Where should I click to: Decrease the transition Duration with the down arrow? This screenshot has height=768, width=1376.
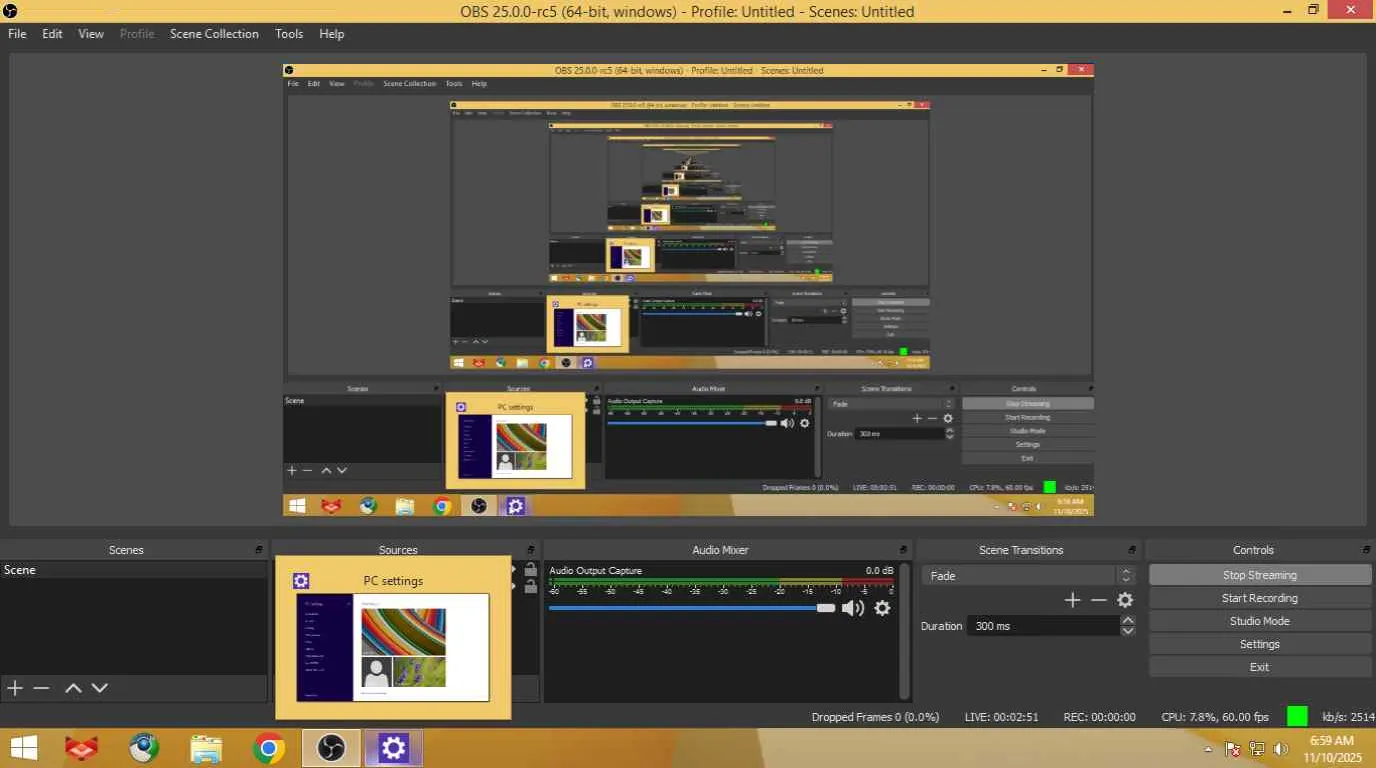[x=1129, y=631]
